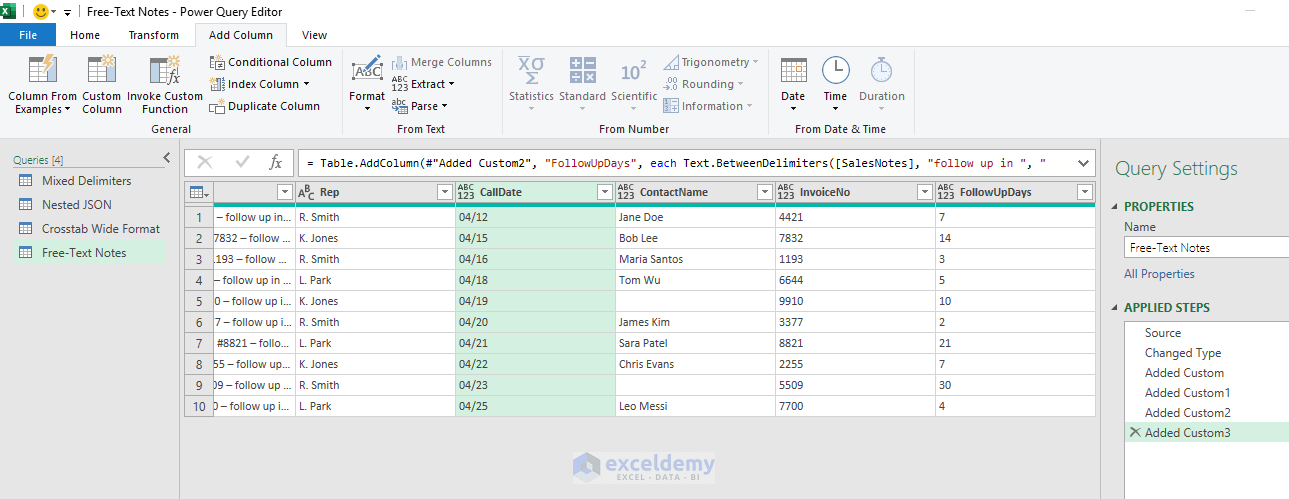This screenshot has height=499, width=1289.
Task: Open Rep column filter dropdown
Action: [x=444, y=192]
